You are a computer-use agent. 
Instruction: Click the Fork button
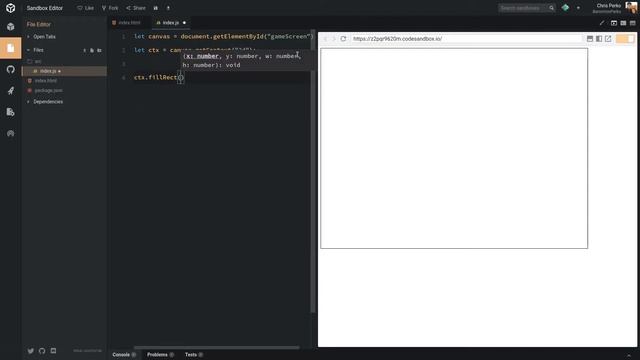coord(110,8)
